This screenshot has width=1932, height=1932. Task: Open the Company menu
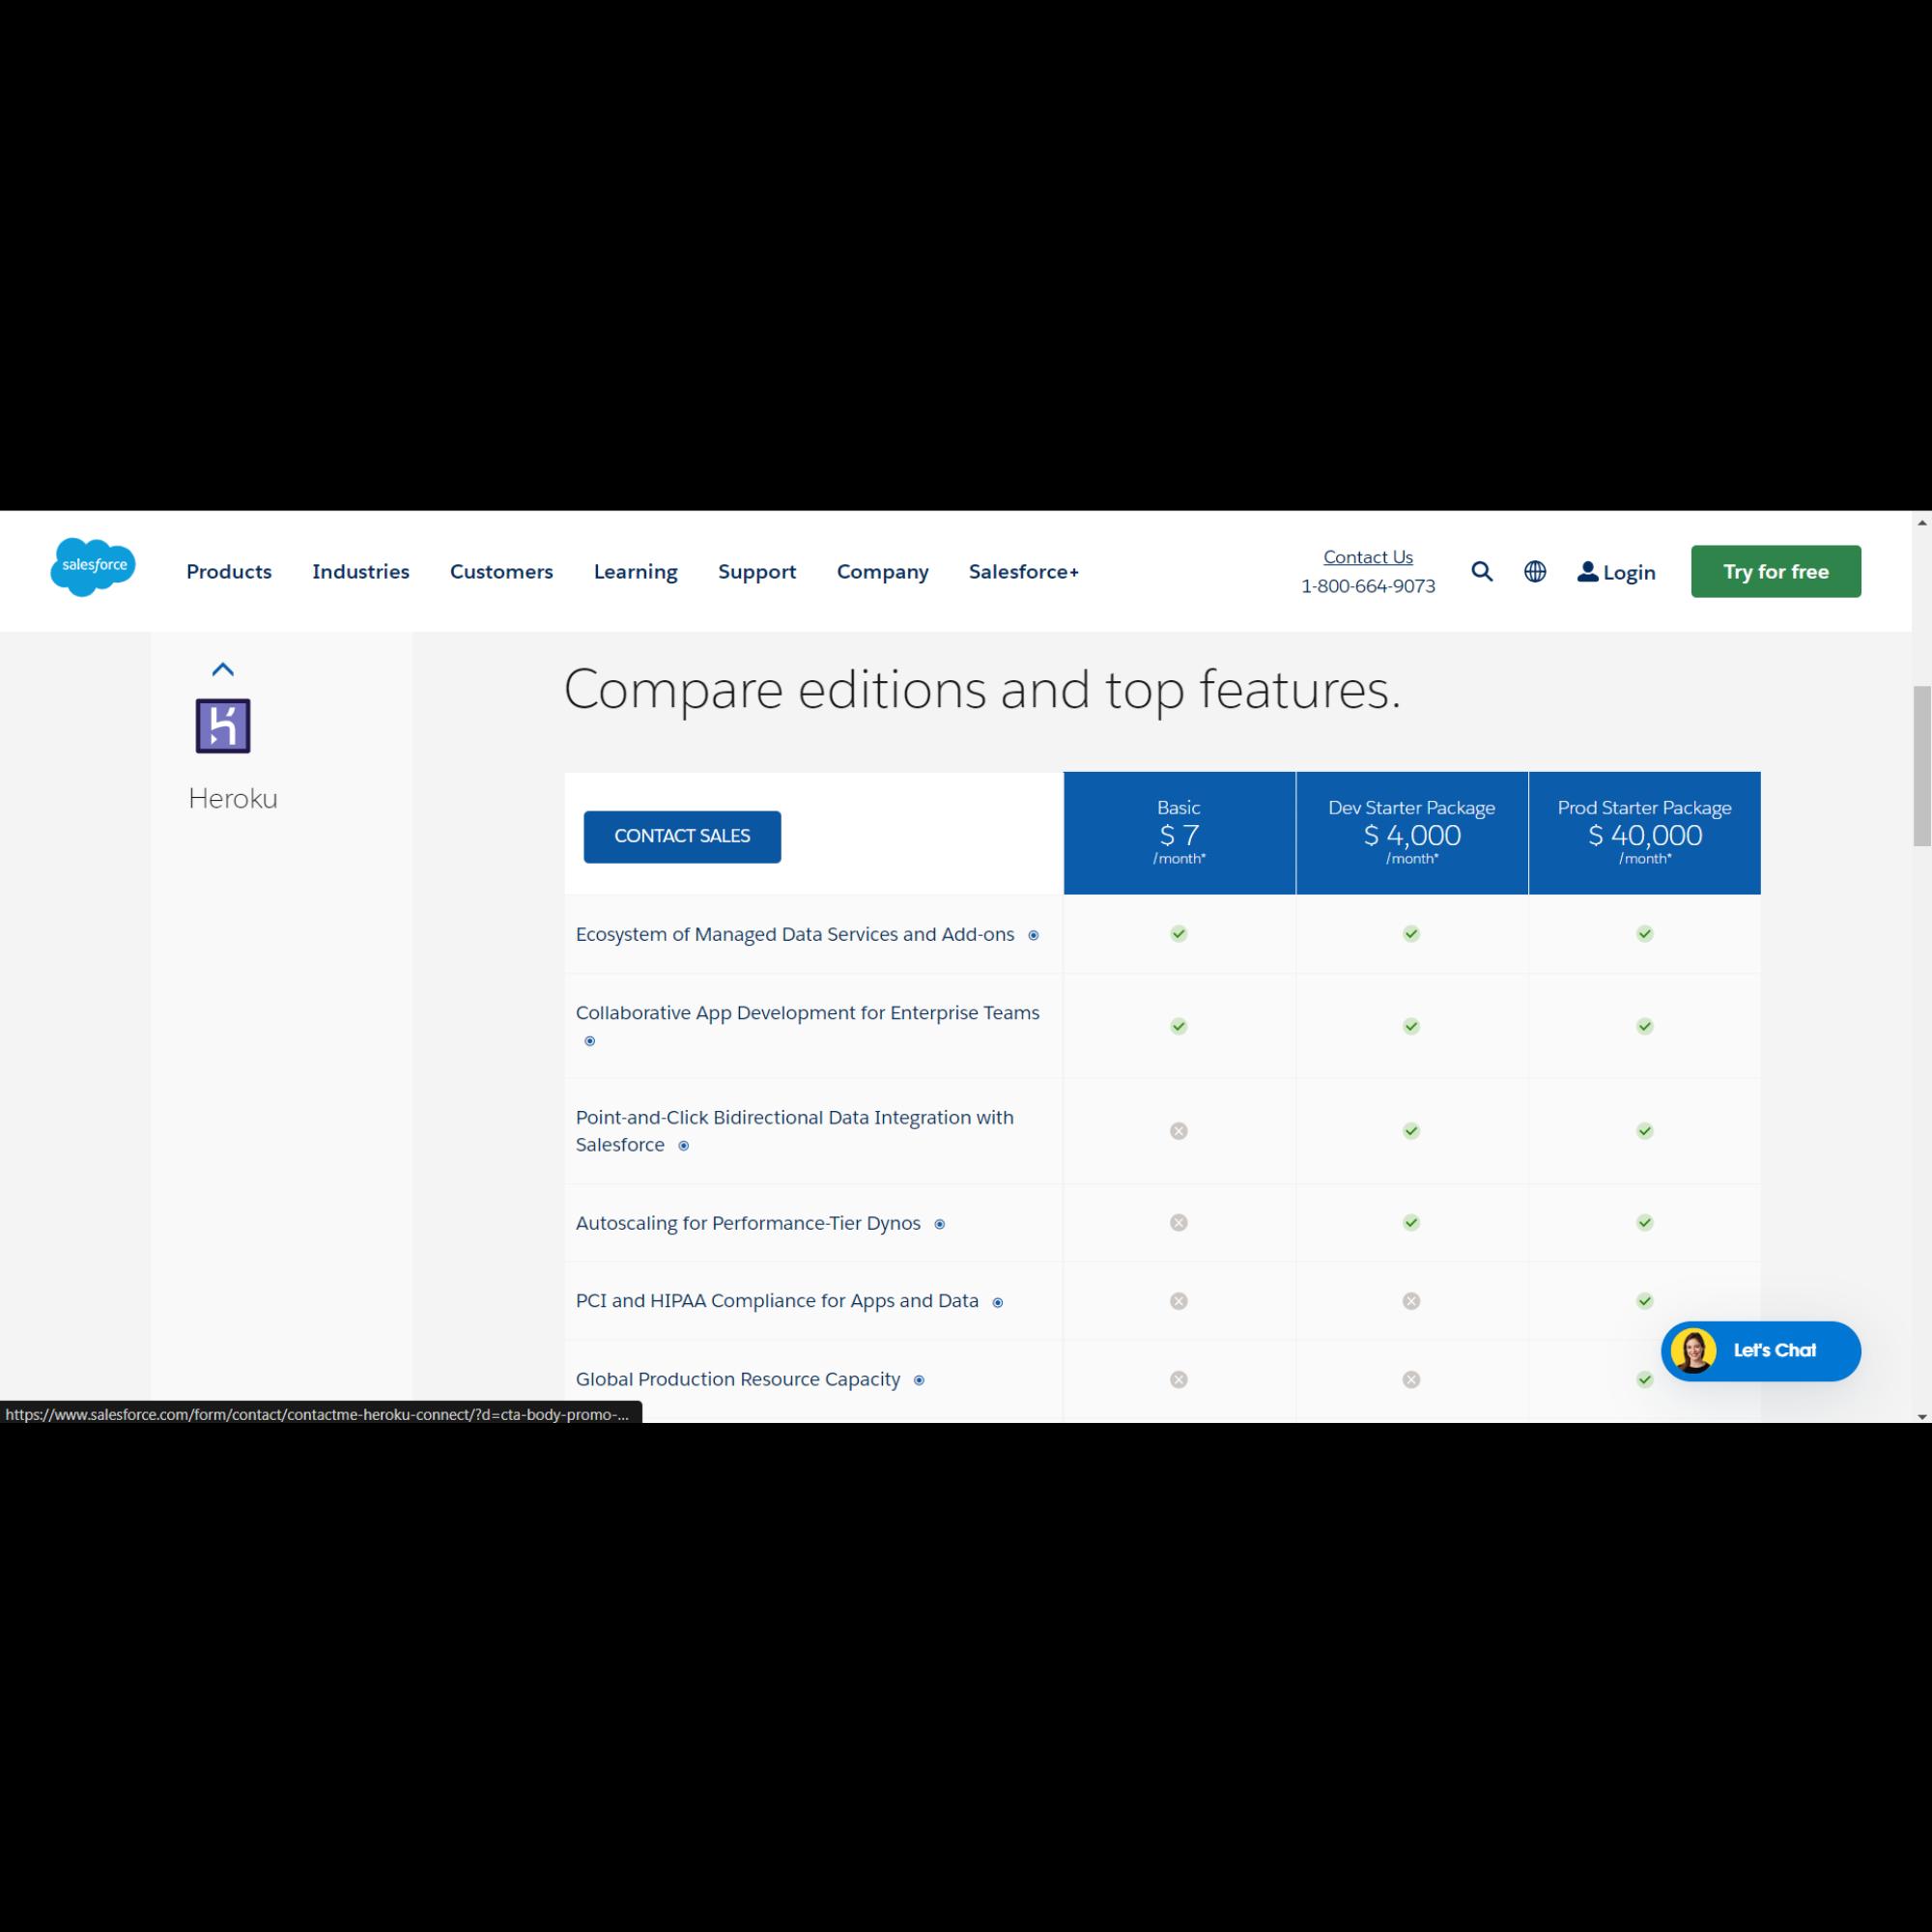tap(883, 571)
